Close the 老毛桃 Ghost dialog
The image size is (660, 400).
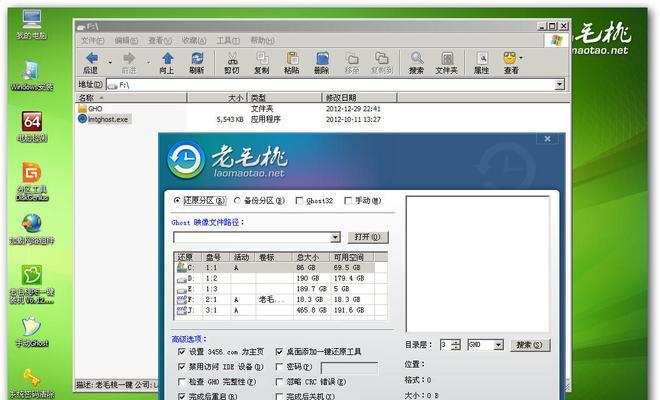(x=547, y=139)
